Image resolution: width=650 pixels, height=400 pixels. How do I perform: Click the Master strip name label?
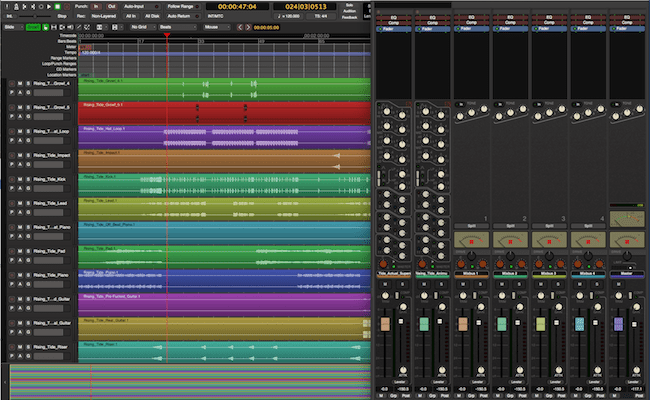627,272
